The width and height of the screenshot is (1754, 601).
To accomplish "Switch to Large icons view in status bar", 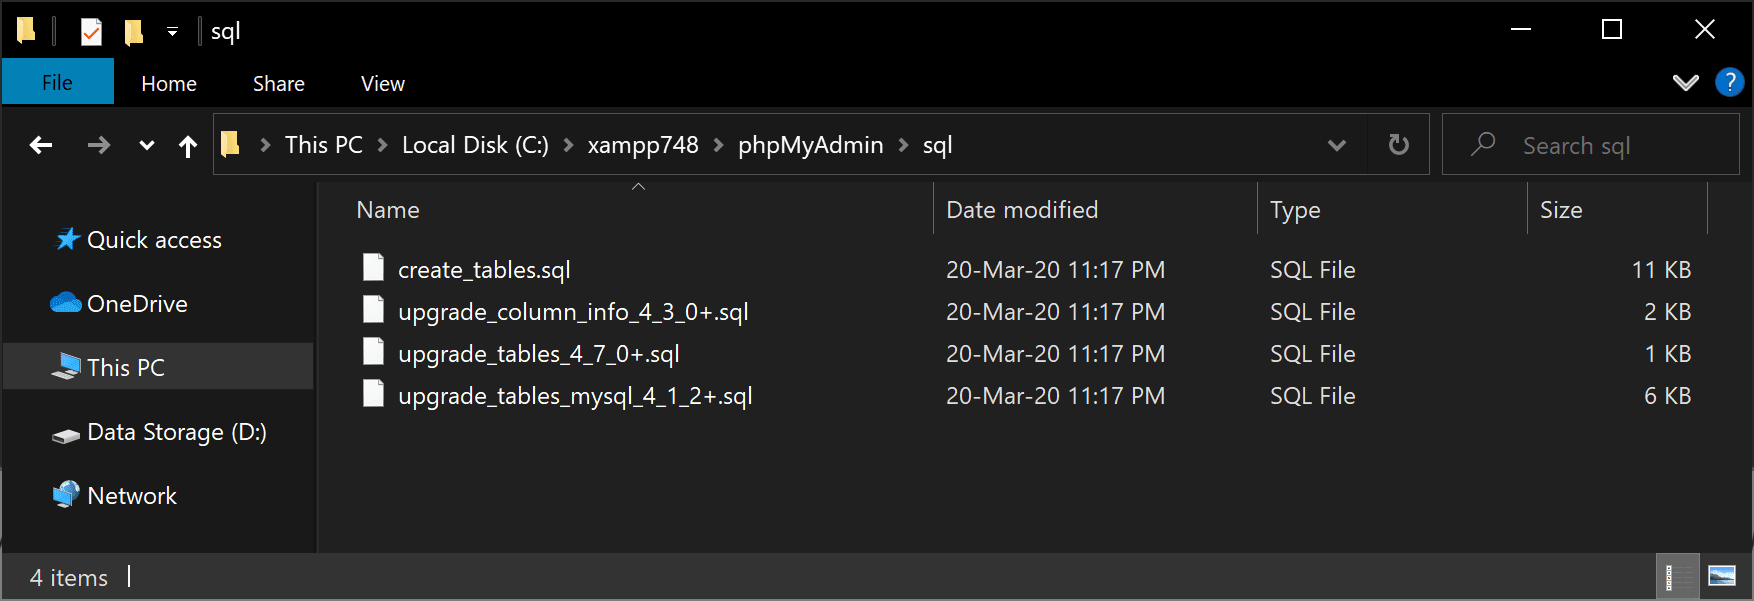I will [1722, 576].
